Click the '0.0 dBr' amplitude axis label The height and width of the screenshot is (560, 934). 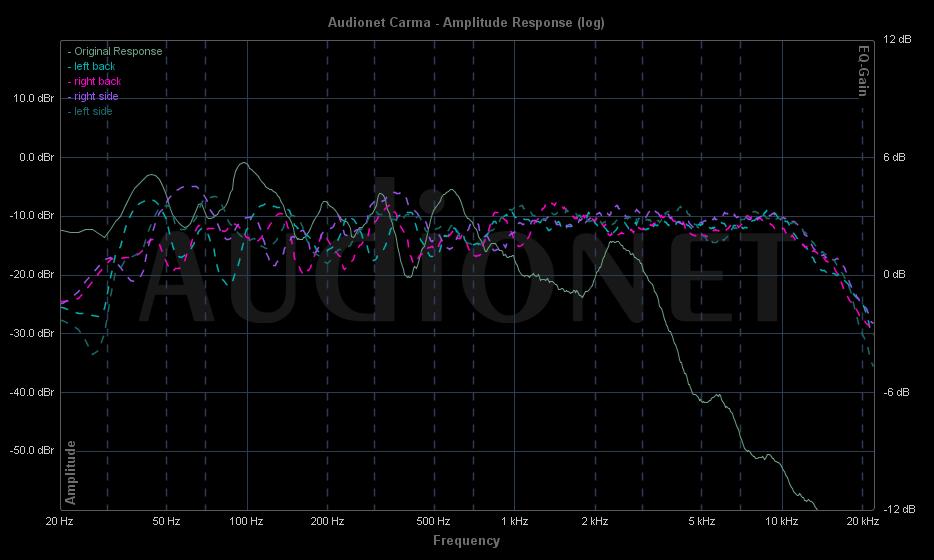pos(36,157)
